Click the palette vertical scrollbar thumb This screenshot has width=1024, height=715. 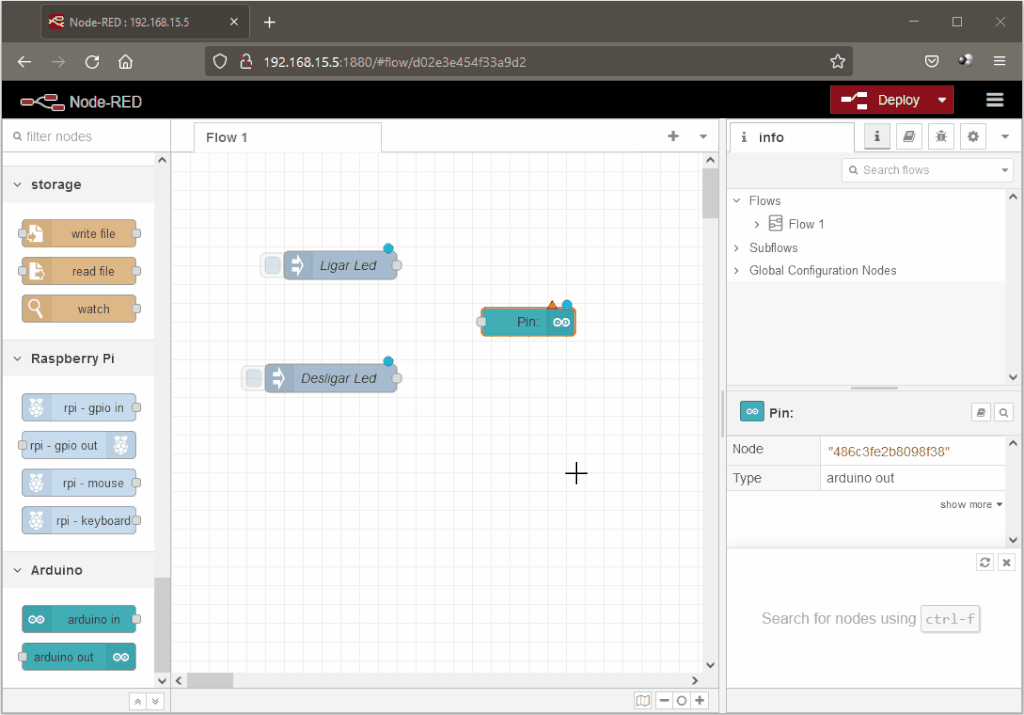pos(161,625)
